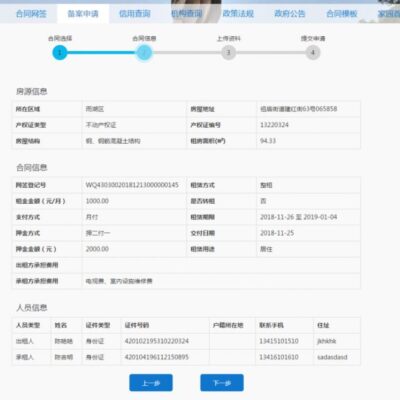Click the highlighted step 2 circle
Image resolution: width=400 pixels, height=400 pixels.
144,52
